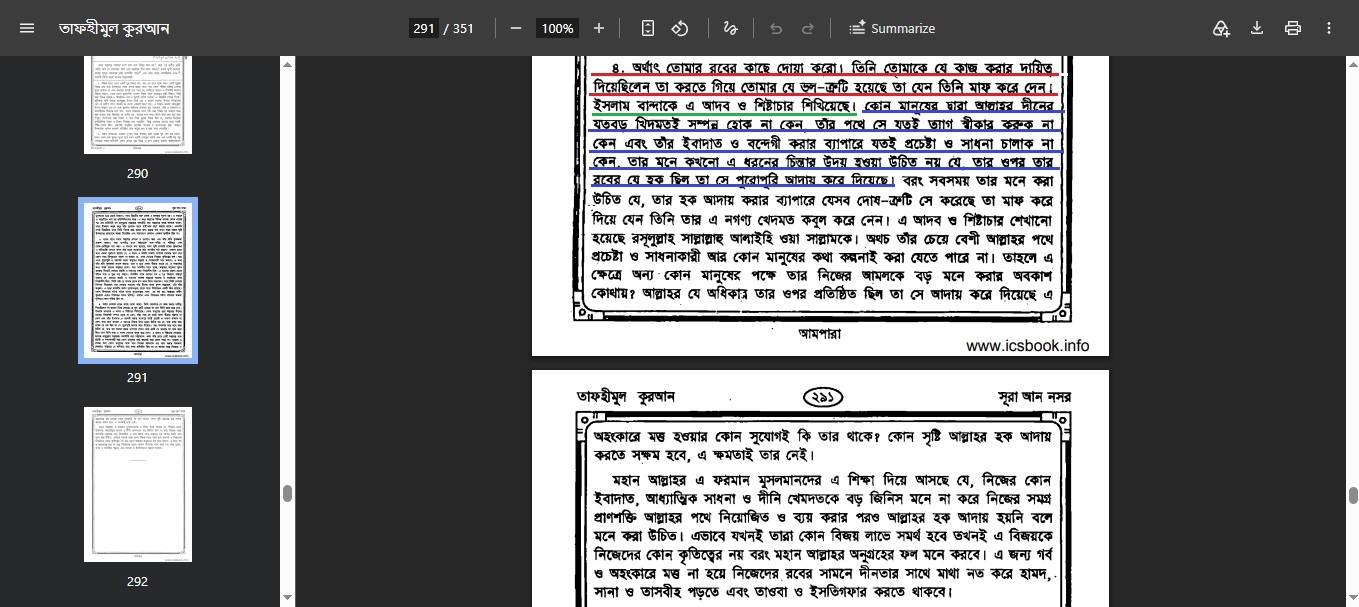Click the page number field showing 291
The image size is (1359, 607).
coord(424,28)
